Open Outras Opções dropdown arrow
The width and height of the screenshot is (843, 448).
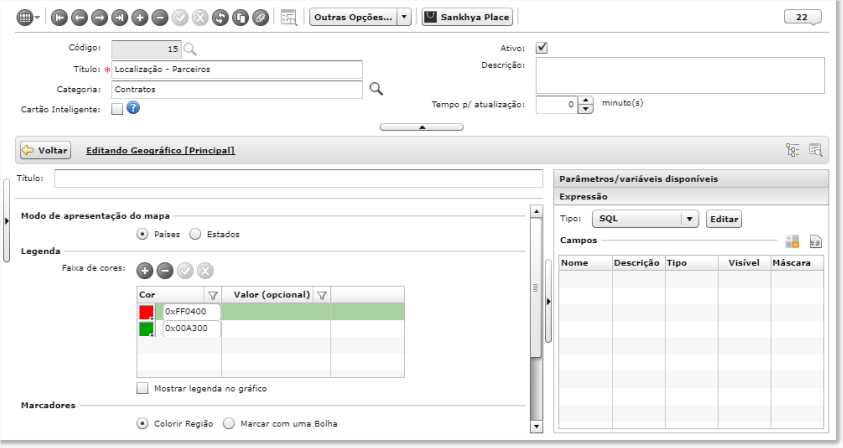click(404, 17)
